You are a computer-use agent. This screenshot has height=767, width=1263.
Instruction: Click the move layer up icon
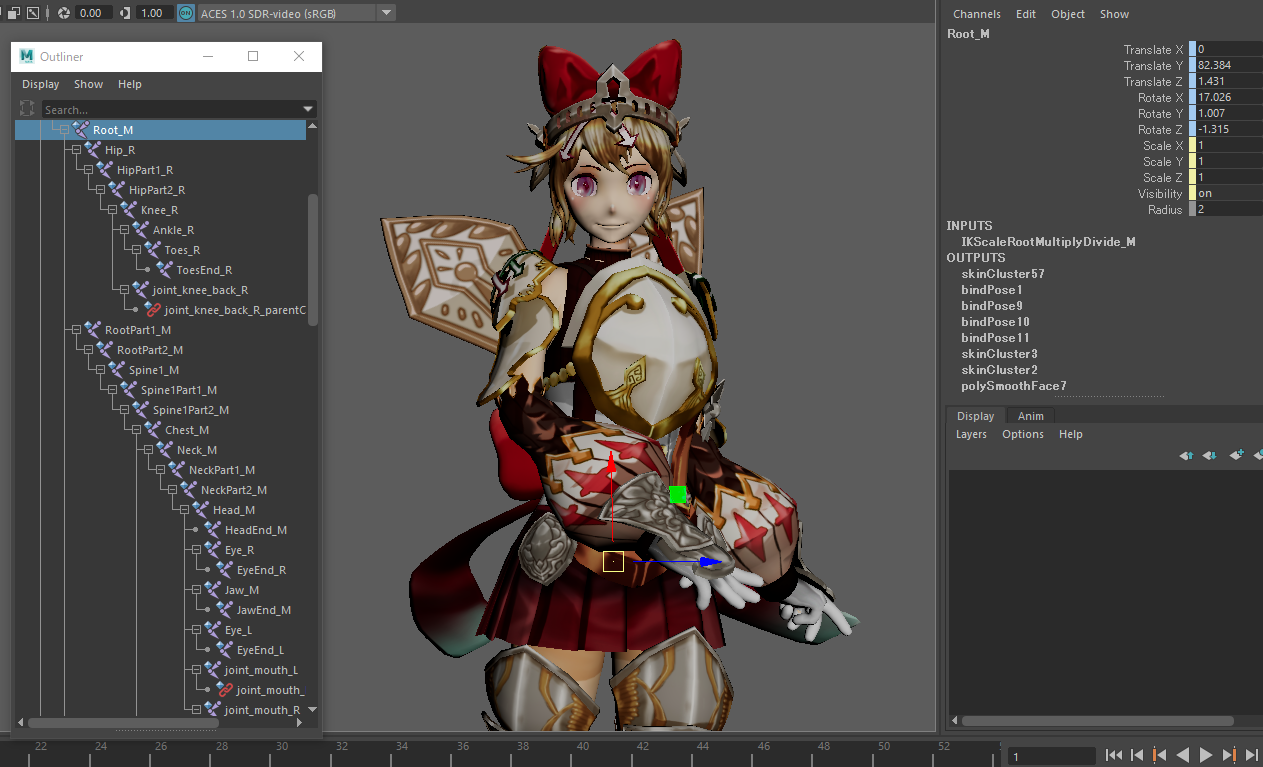[x=1186, y=455]
